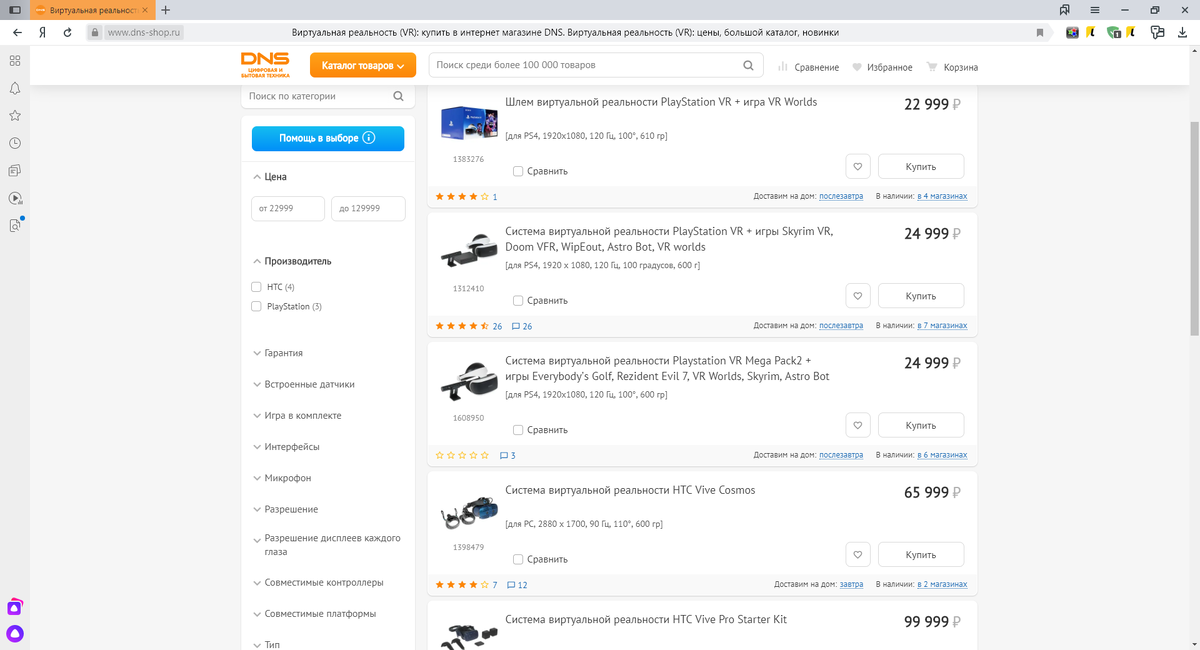Open the collections icon in browser sidebar
The image size is (1200, 650).
(15, 171)
